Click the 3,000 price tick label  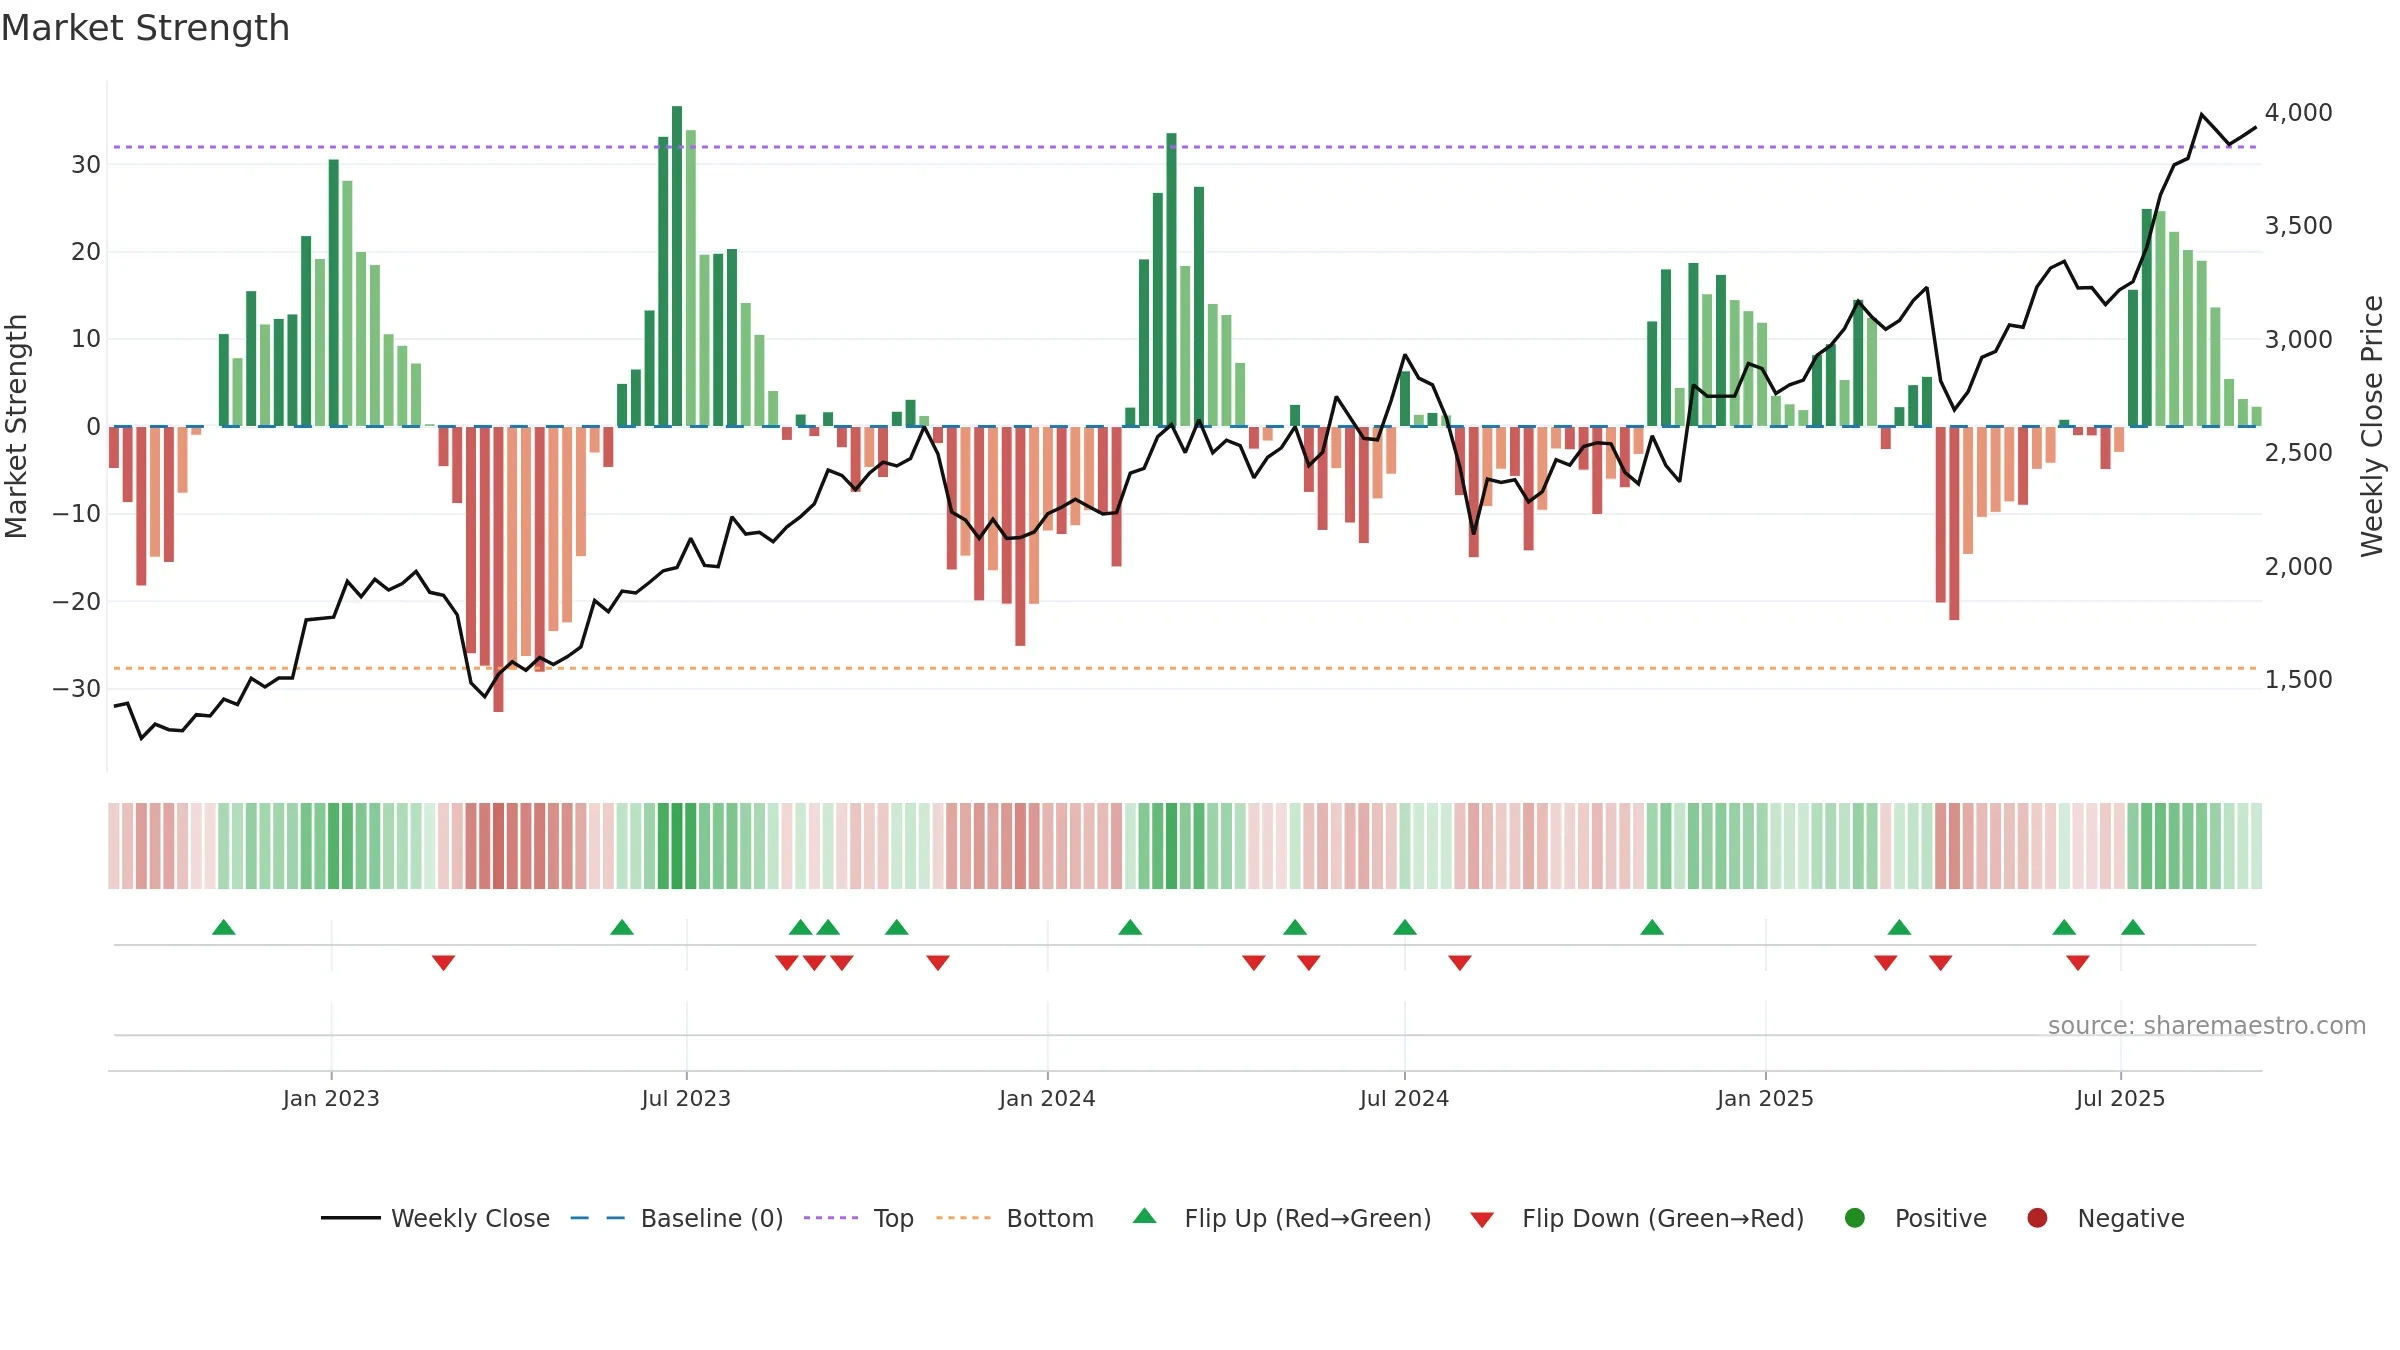click(x=2298, y=340)
